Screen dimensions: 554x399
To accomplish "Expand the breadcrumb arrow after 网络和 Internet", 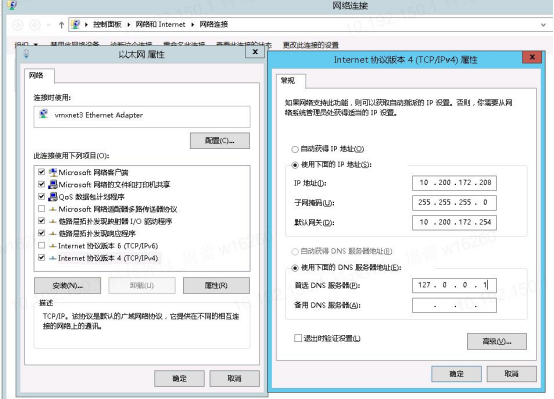I will [x=193, y=25].
